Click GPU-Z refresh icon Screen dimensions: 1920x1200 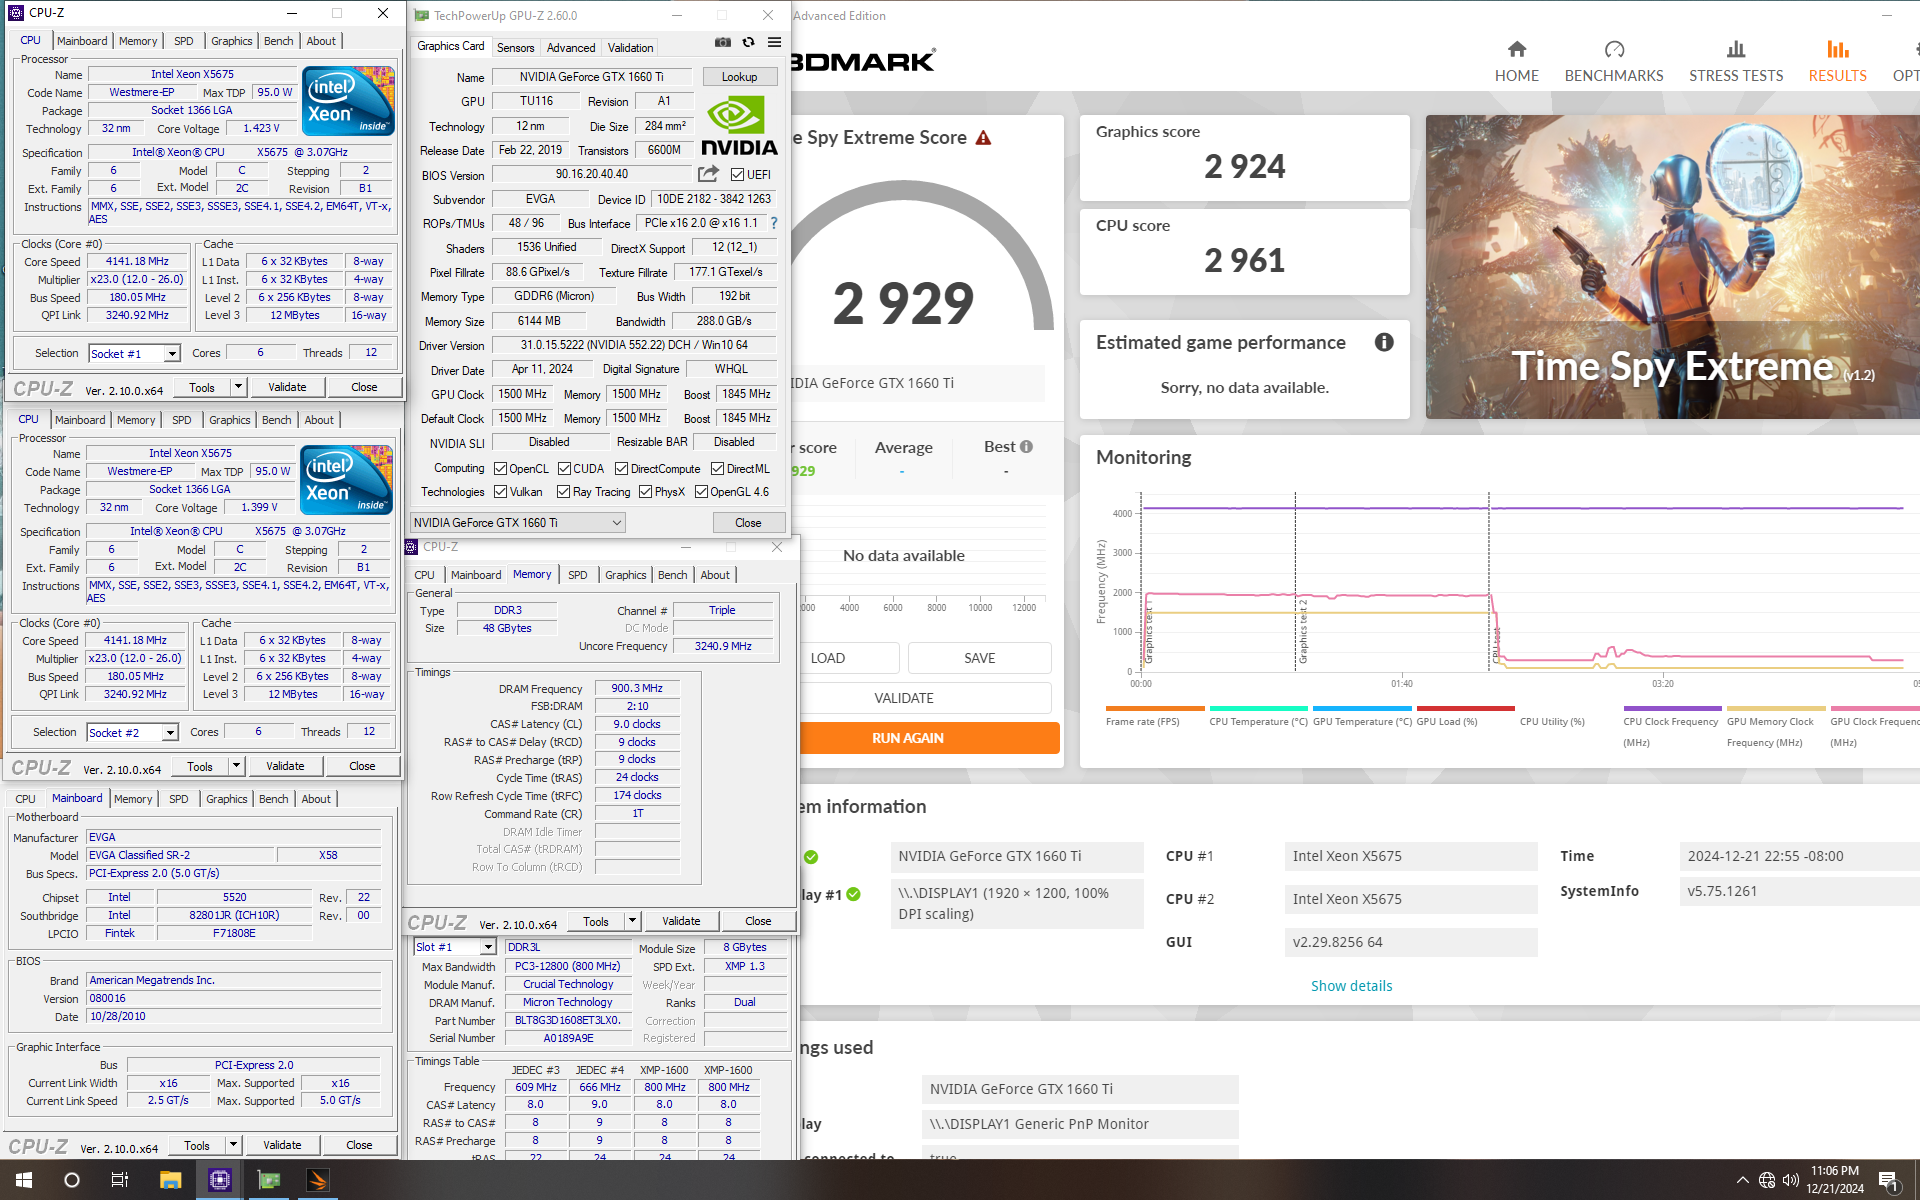pyautogui.click(x=748, y=42)
